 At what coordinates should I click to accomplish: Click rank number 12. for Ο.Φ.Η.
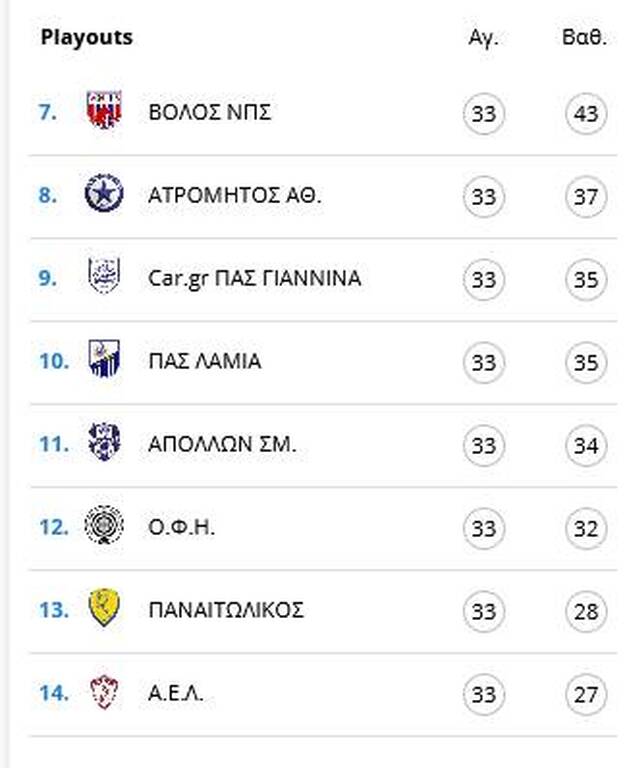point(54,528)
